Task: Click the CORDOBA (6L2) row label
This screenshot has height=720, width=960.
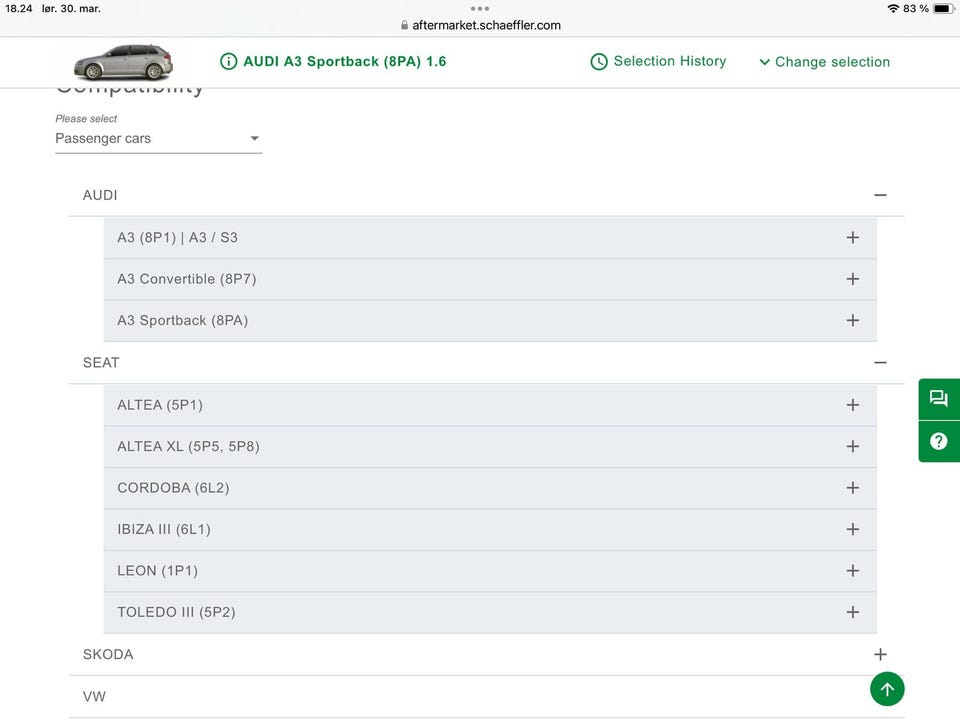Action: click(173, 488)
